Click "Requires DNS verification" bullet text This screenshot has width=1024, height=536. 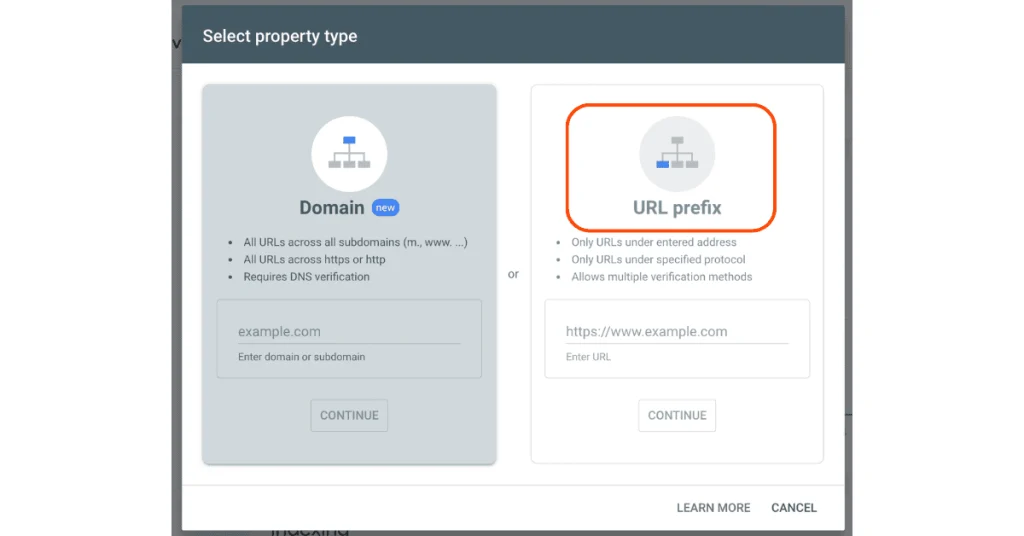(x=306, y=277)
